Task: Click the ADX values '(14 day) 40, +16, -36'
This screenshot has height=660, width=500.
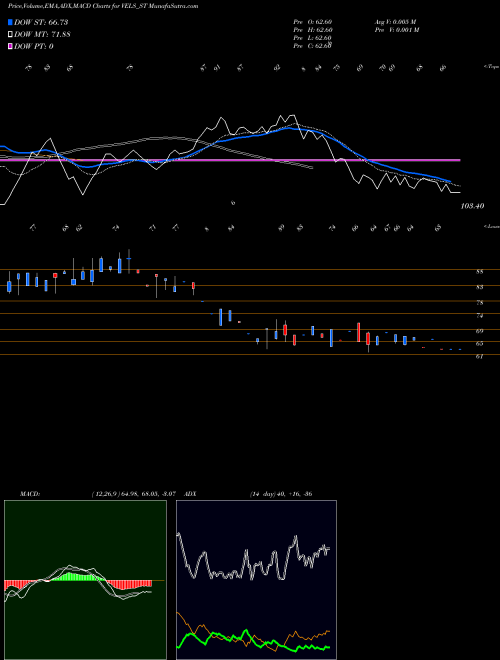Action: [281, 494]
